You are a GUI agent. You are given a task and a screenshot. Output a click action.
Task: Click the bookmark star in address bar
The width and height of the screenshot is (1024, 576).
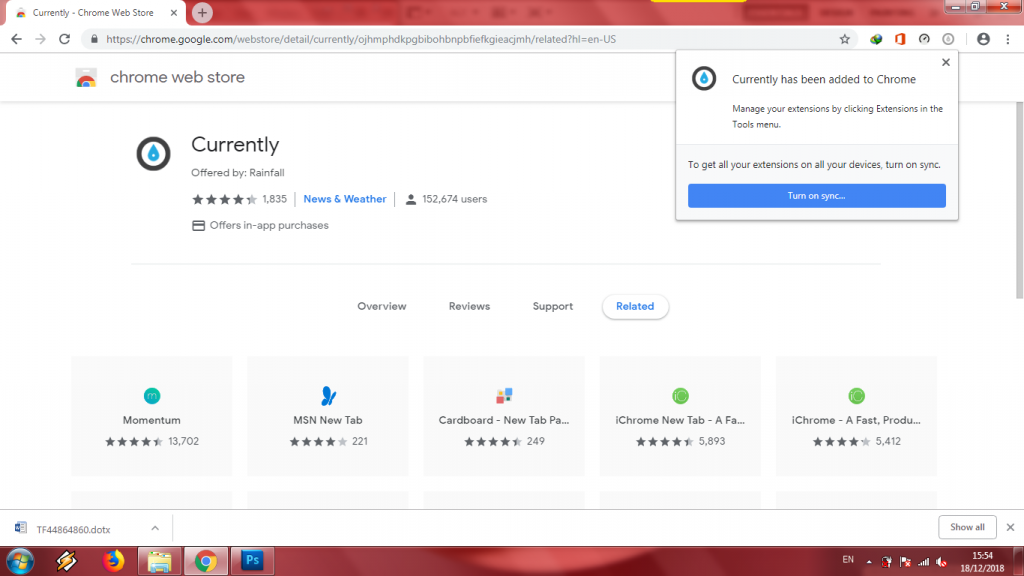(844, 39)
